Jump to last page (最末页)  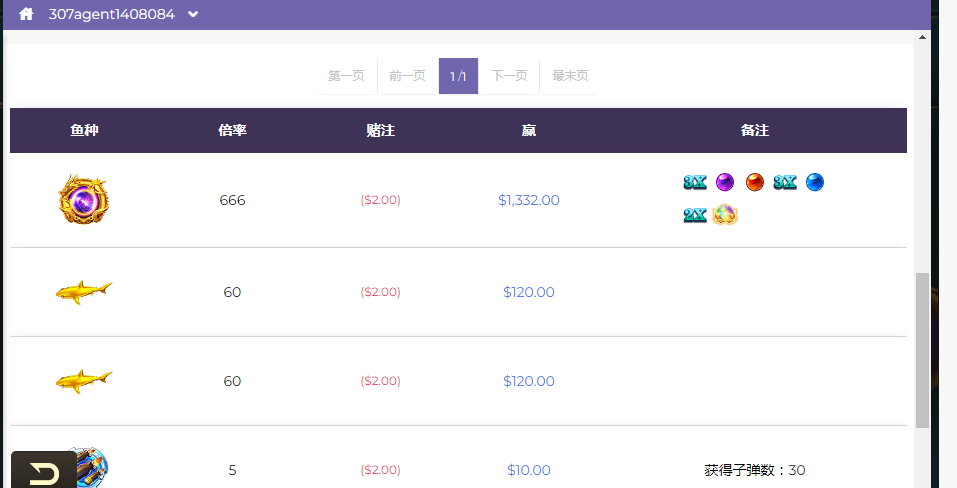pos(570,76)
